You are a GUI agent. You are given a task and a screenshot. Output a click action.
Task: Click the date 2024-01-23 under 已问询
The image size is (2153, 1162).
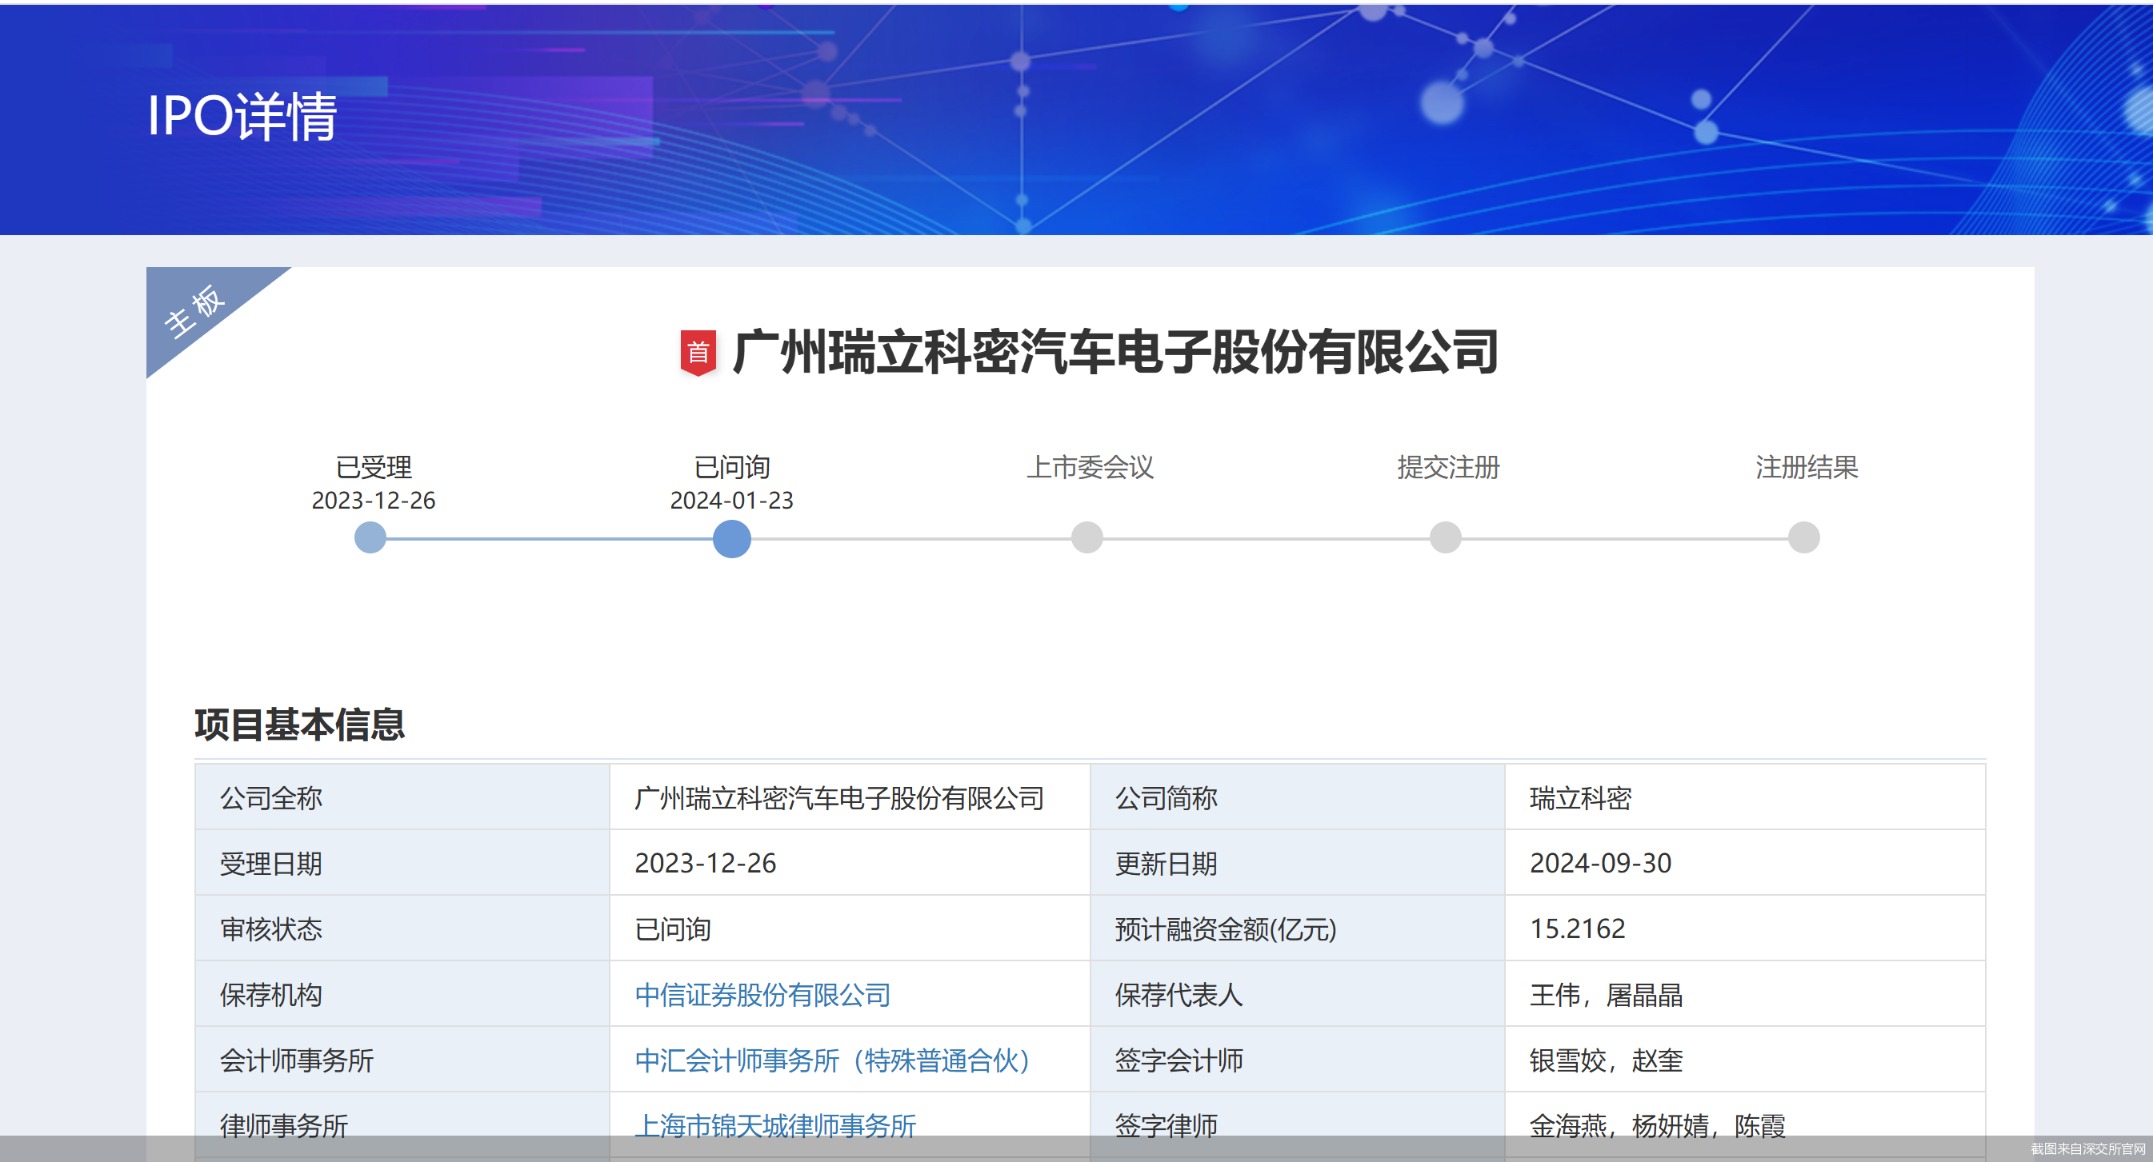732,500
